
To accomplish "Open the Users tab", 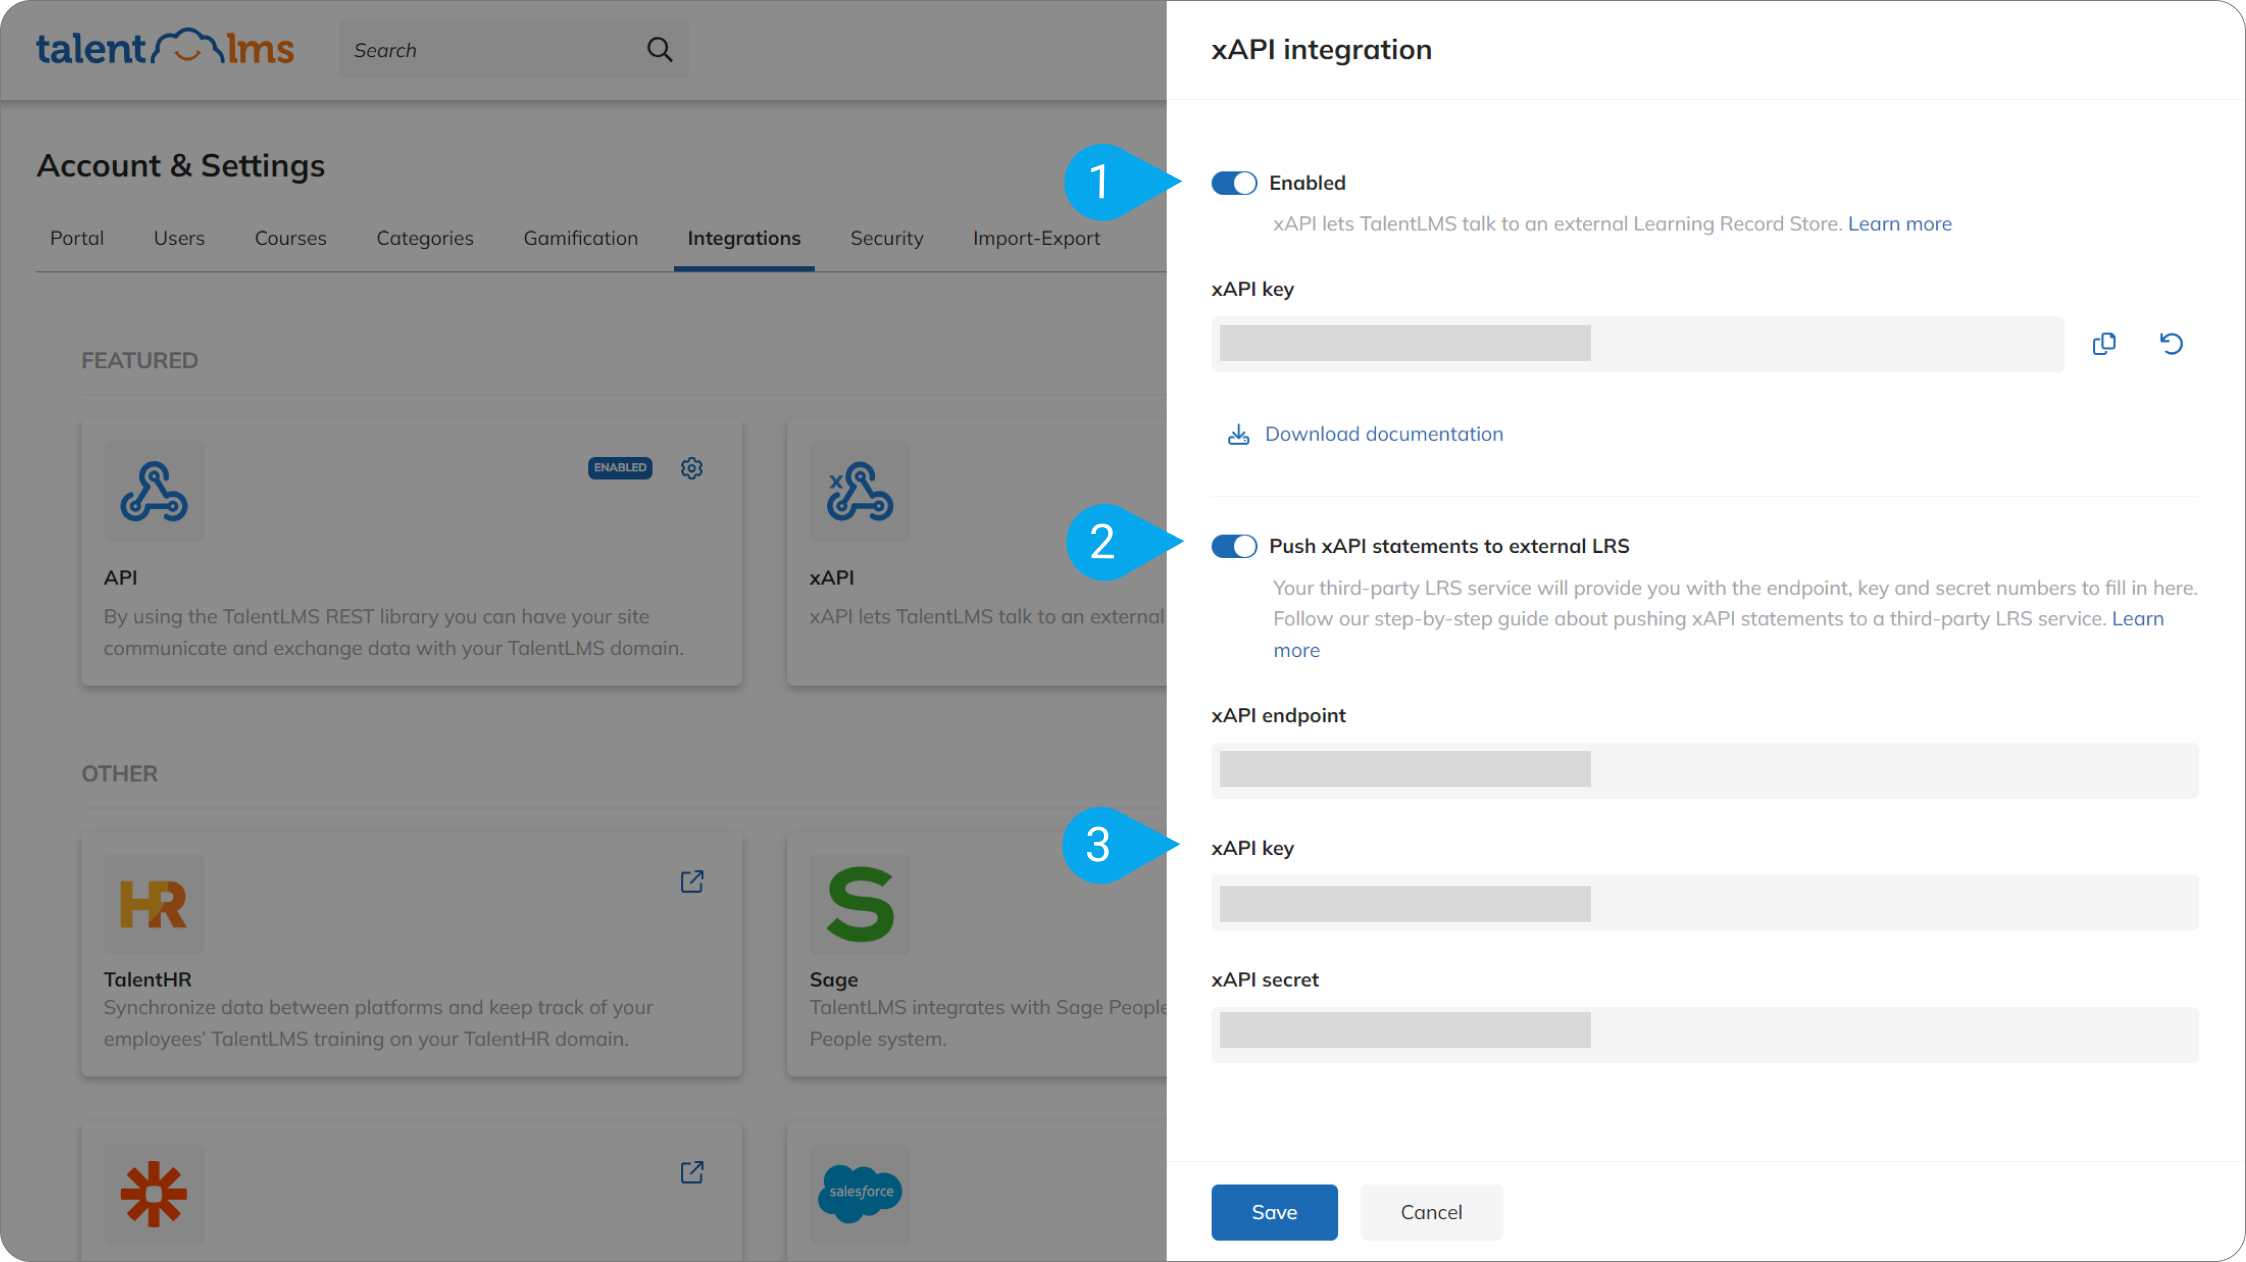I will click(x=179, y=238).
